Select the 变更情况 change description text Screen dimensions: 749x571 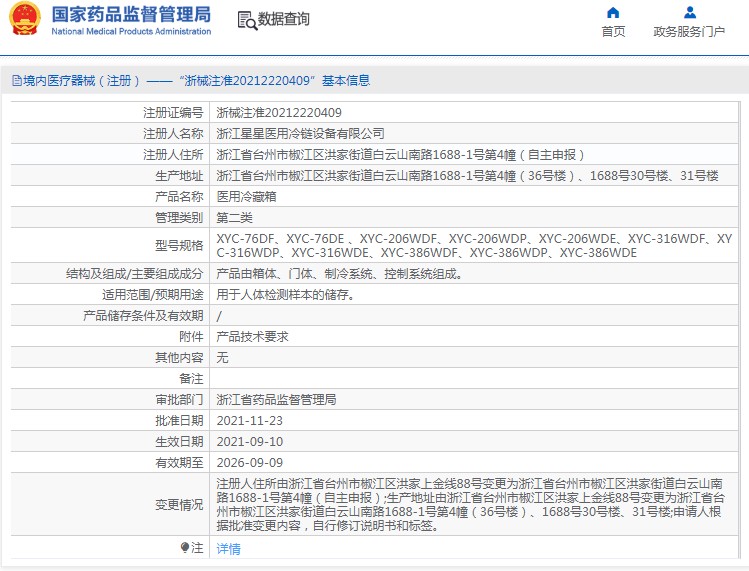point(471,505)
